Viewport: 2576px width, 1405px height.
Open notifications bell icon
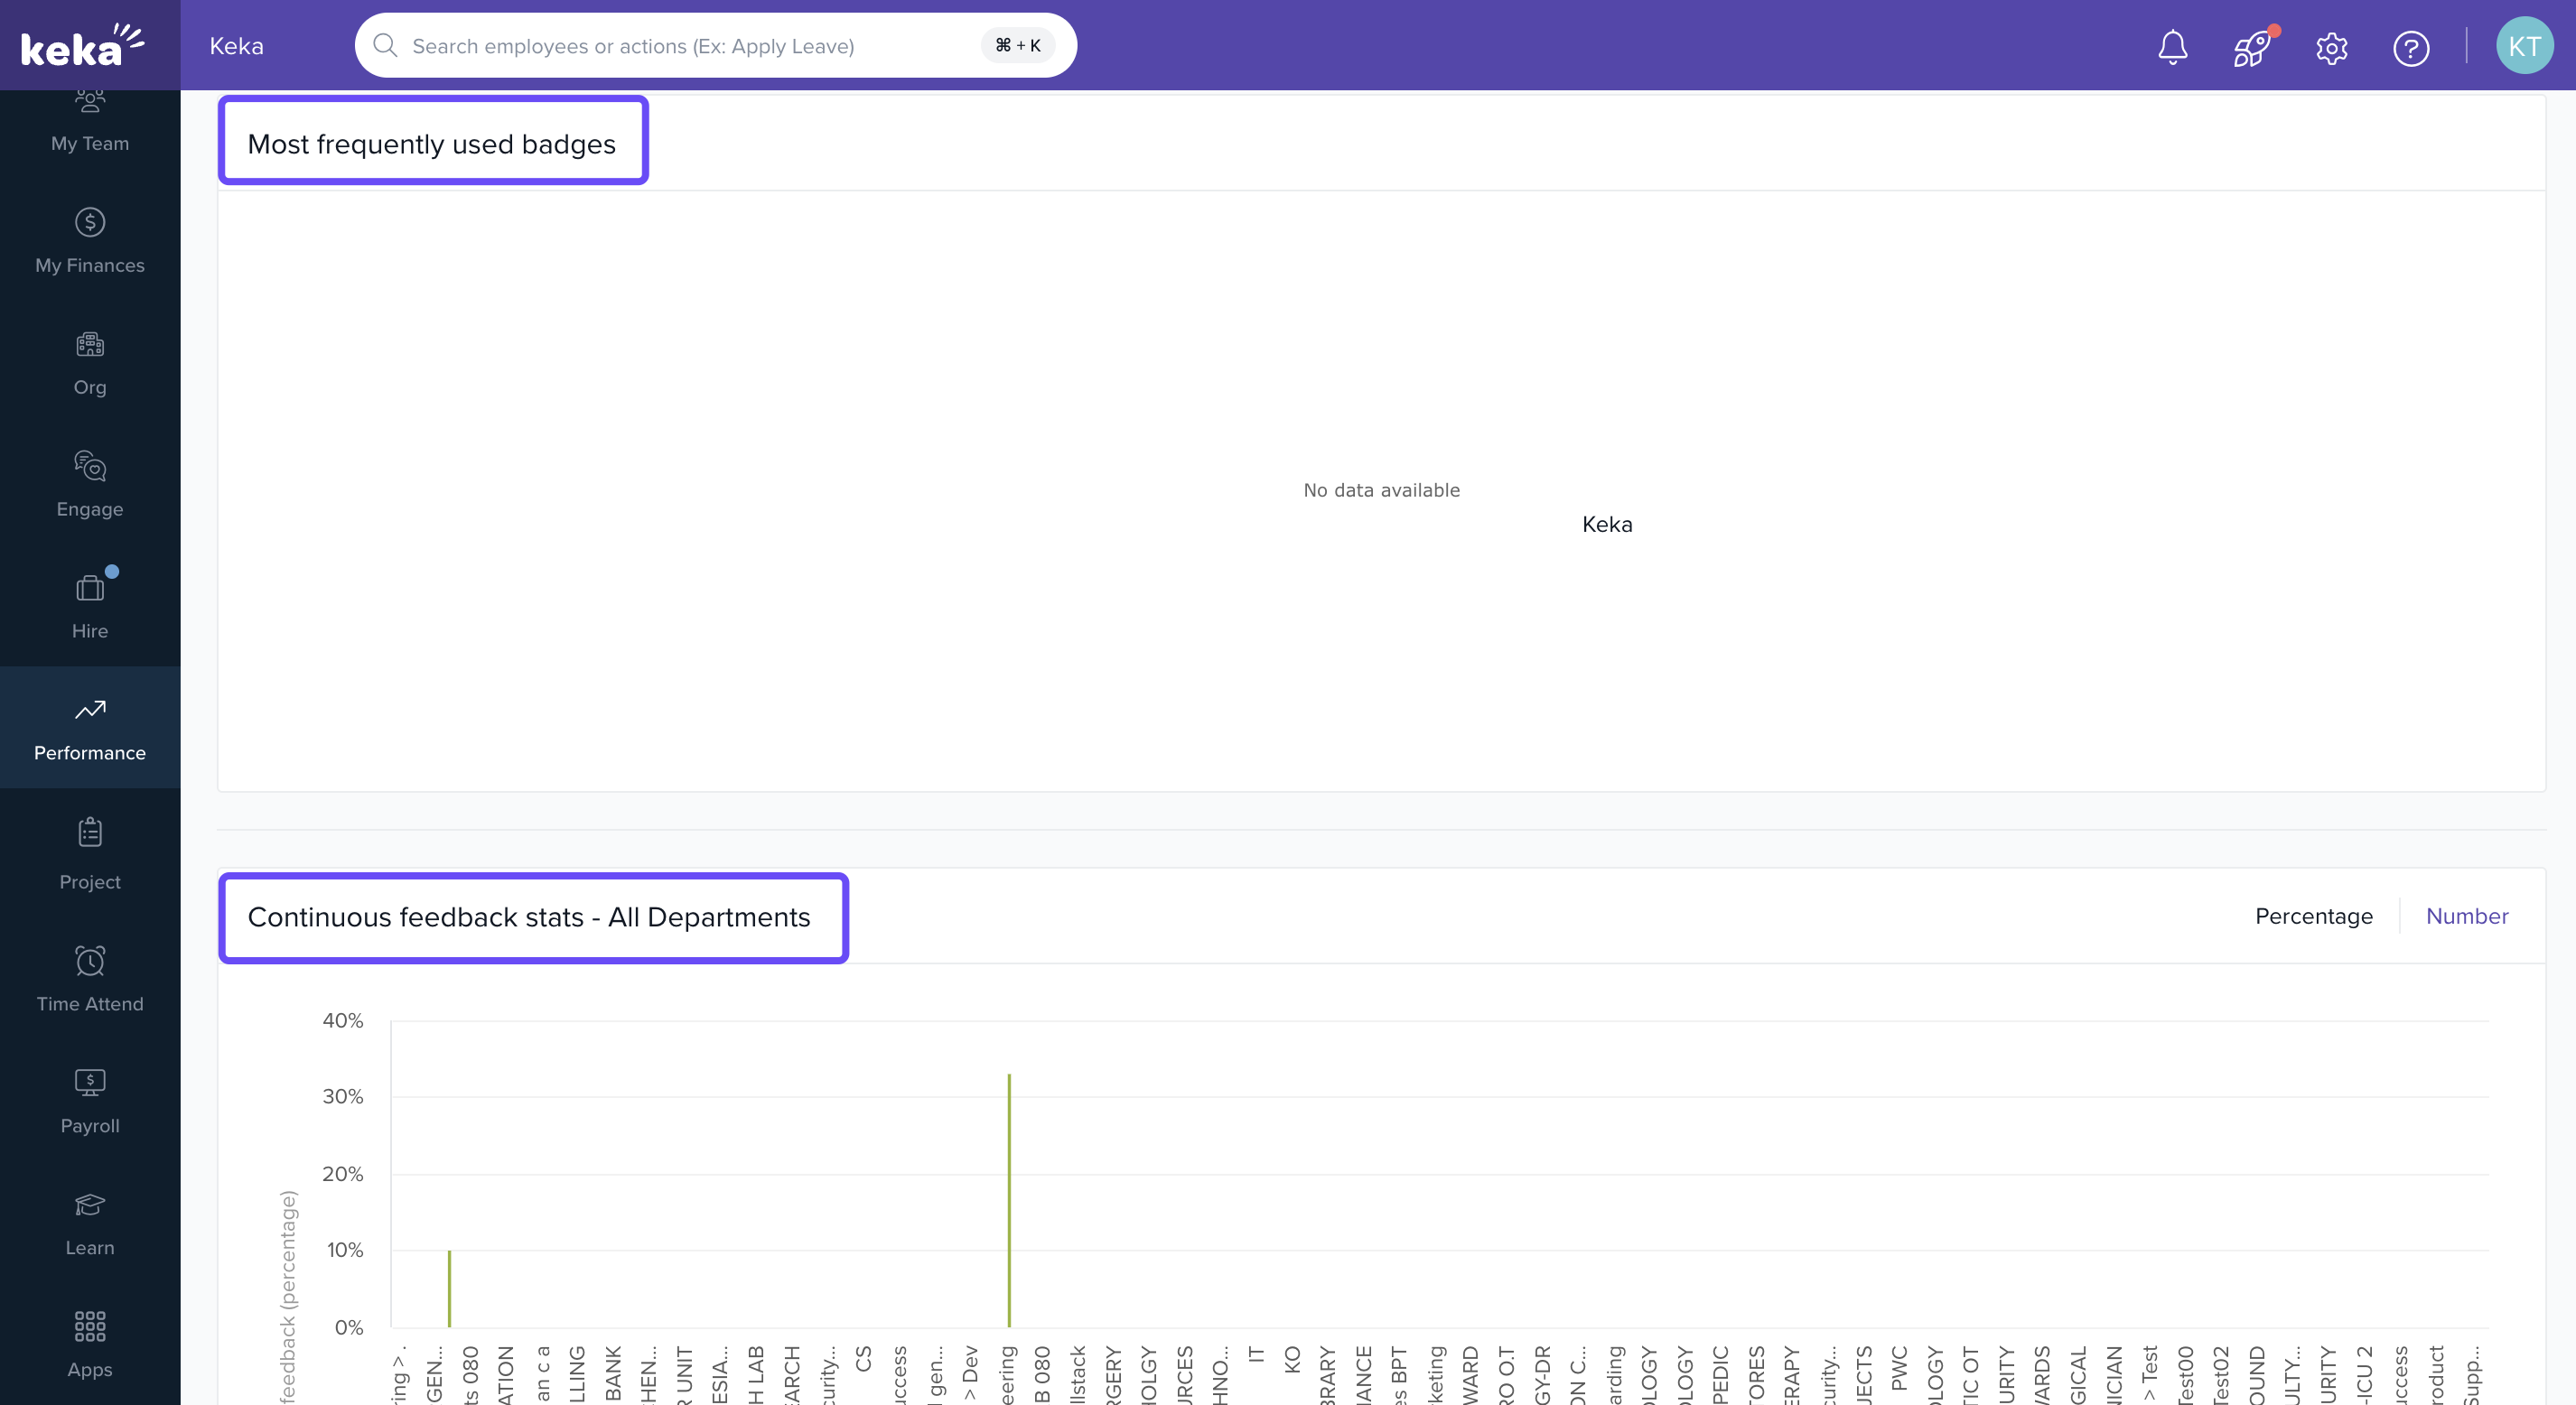[x=2172, y=47]
